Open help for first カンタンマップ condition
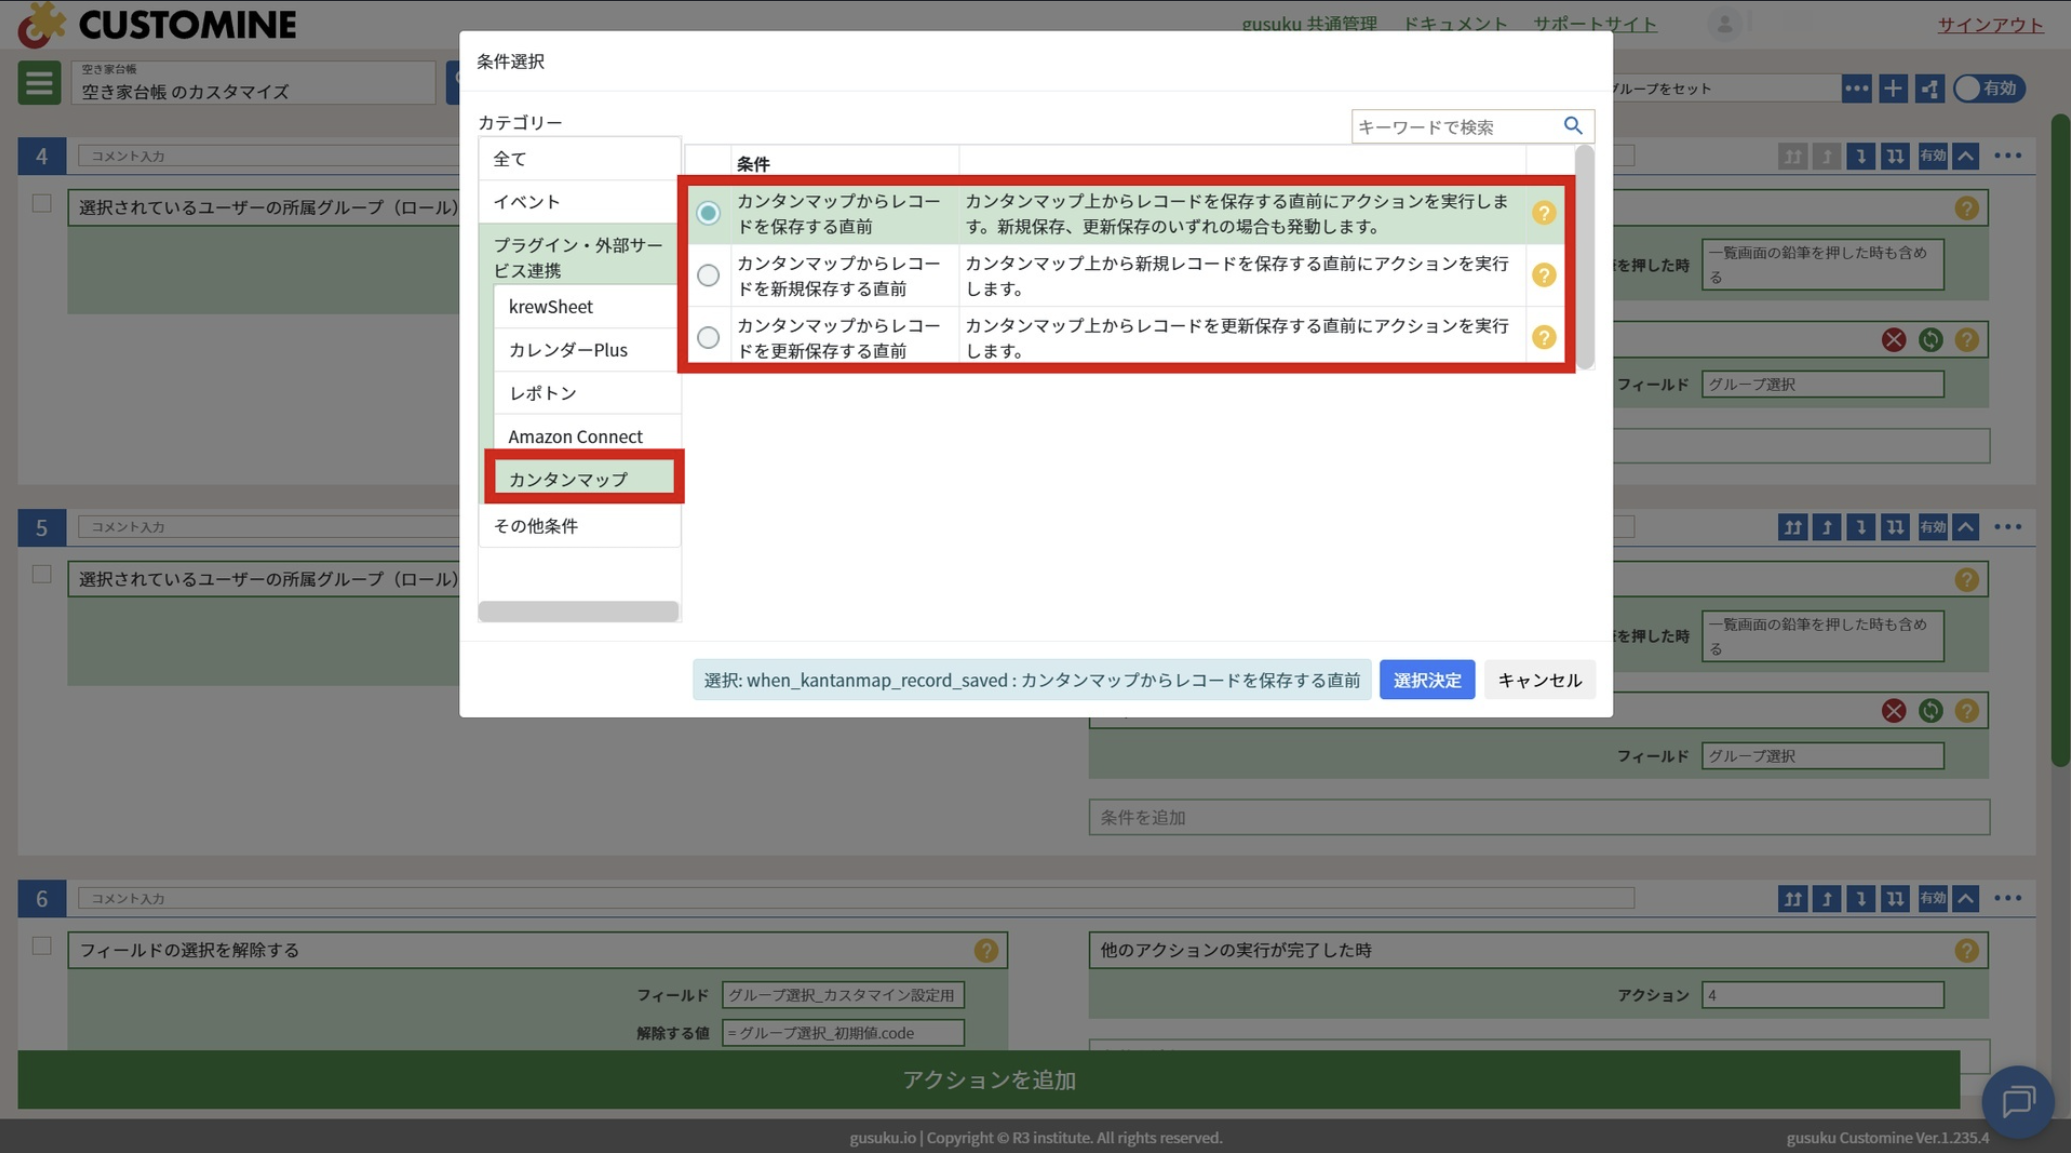 click(x=1543, y=213)
